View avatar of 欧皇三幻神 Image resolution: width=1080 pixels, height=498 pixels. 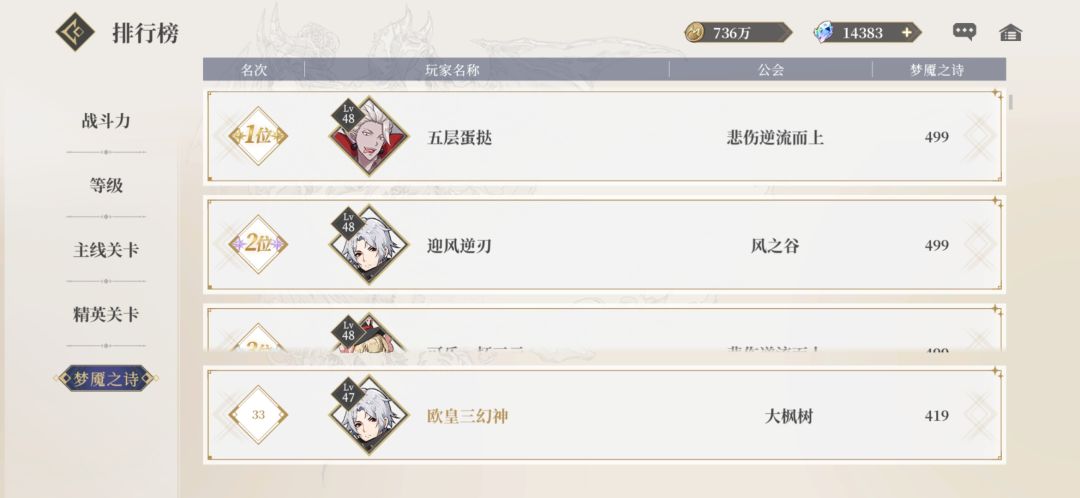pos(369,415)
